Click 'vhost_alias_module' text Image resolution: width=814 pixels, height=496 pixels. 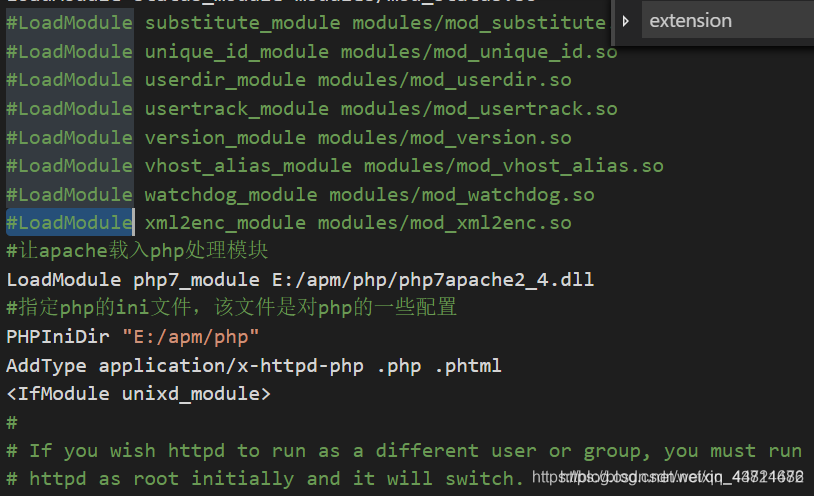[248, 166]
